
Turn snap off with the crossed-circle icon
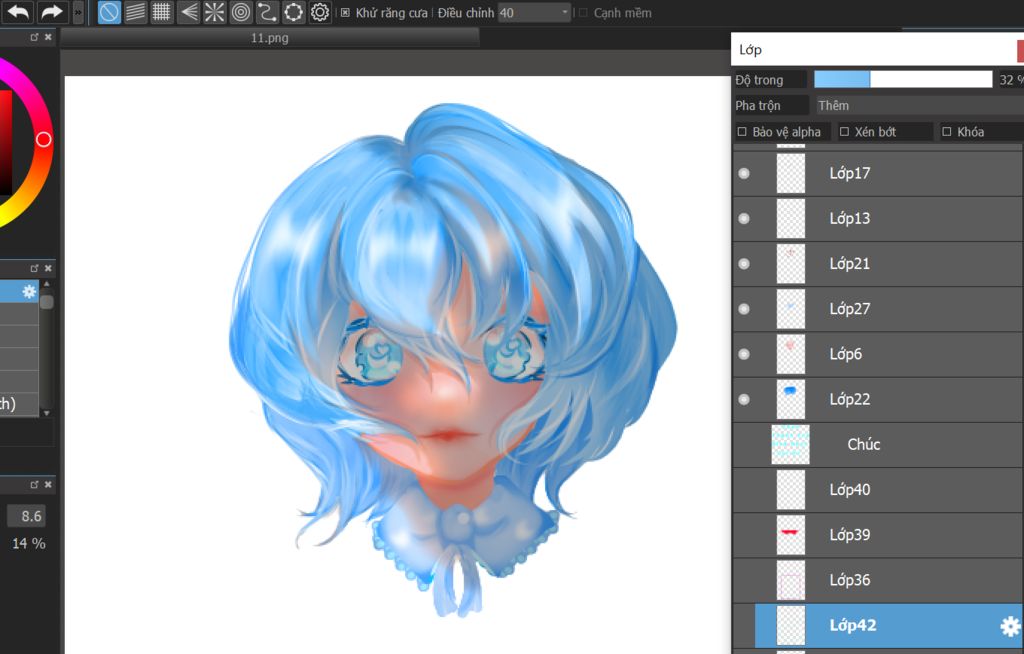(109, 12)
